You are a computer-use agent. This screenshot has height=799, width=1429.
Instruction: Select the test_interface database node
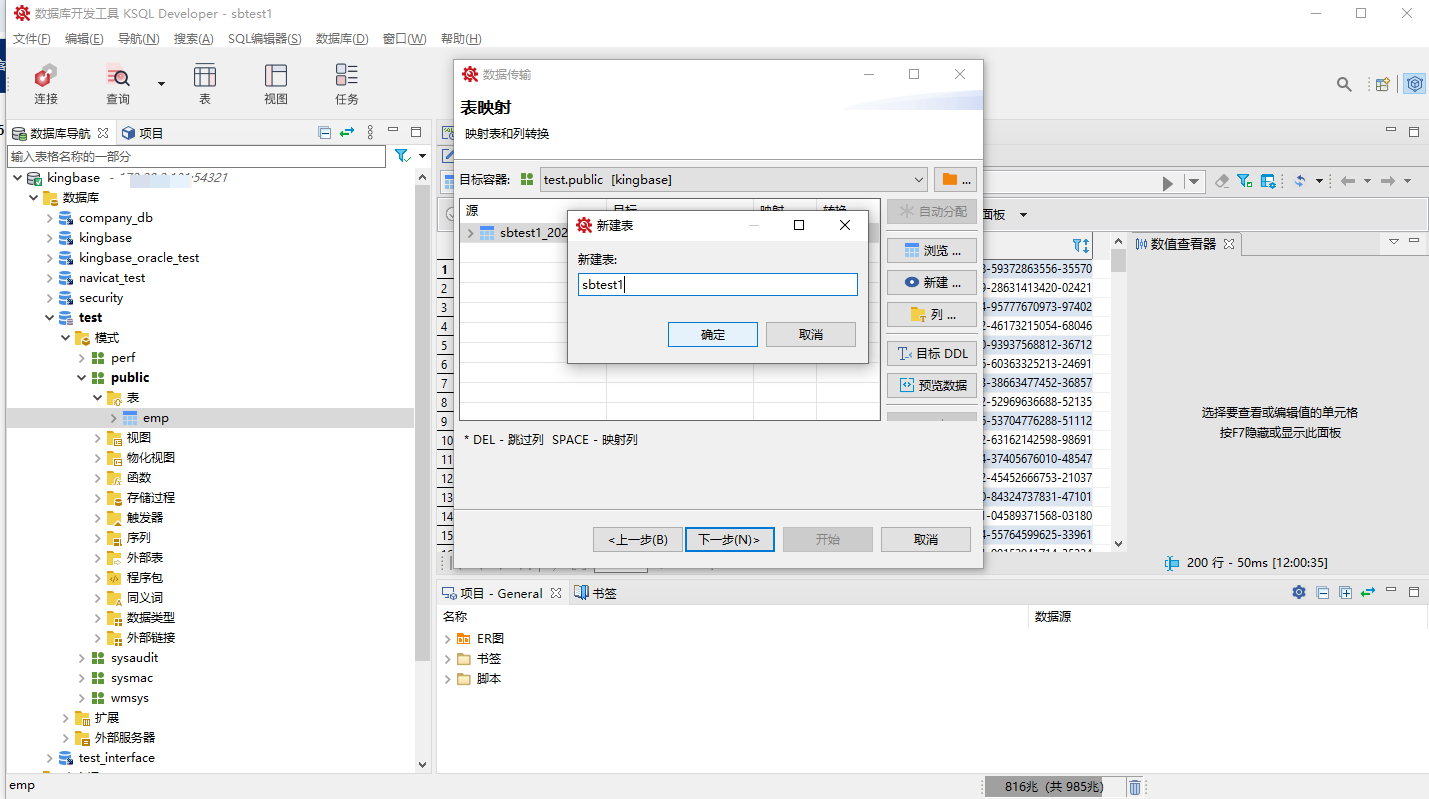coord(117,758)
